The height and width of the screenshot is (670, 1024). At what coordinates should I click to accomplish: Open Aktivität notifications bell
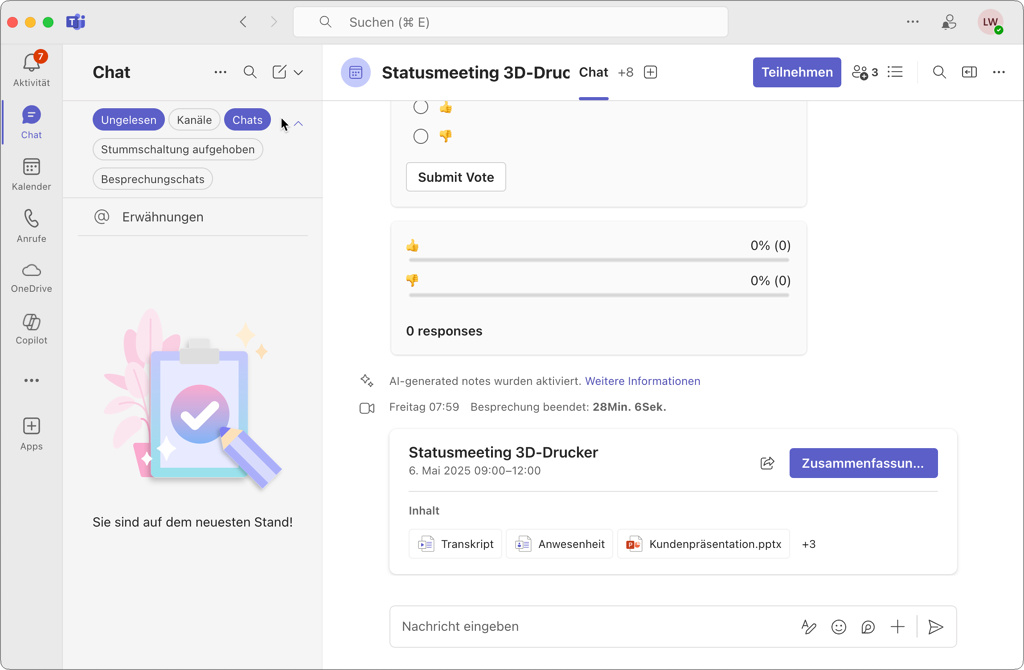pos(31,69)
